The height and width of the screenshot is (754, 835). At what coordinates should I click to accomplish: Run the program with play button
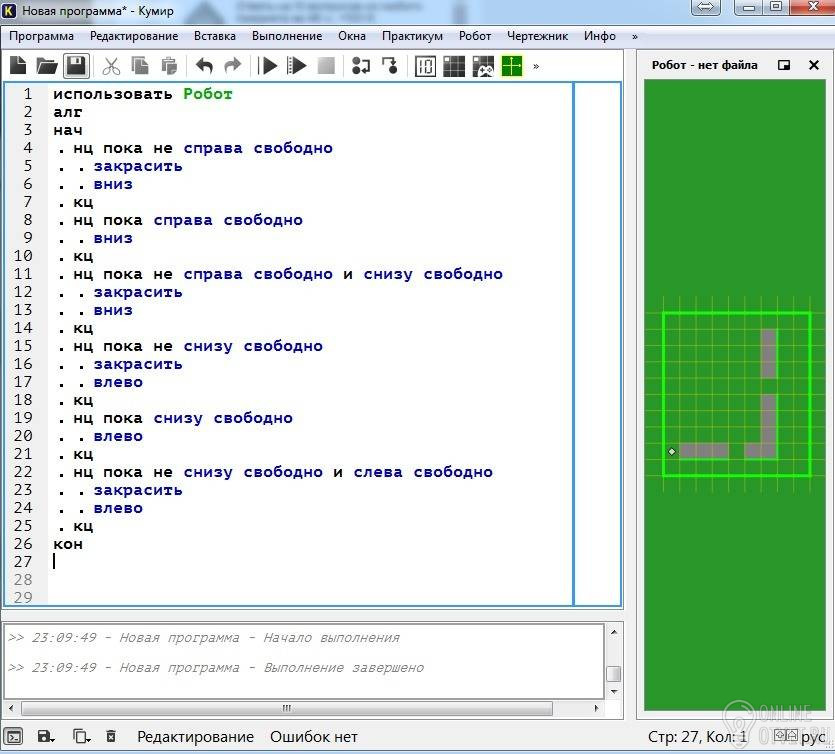coord(268,66)
